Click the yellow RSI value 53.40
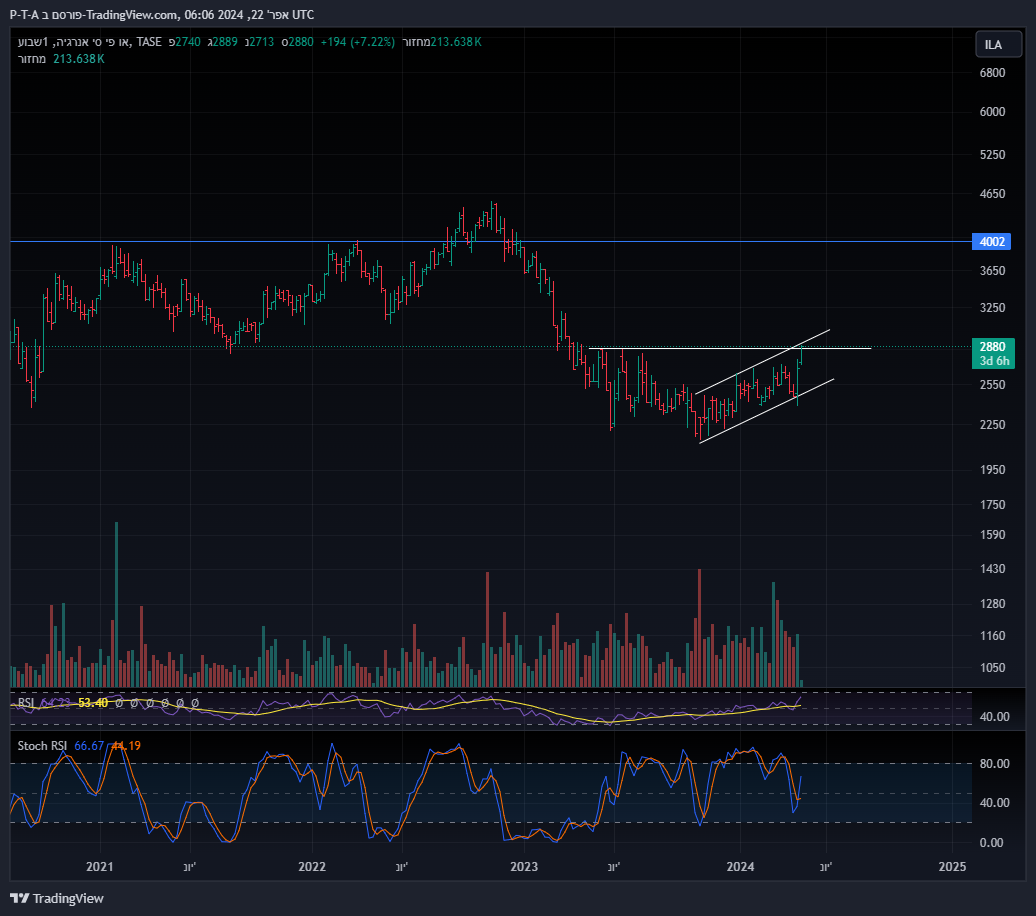Screen dimensions: 1036x916 (92, 703)
